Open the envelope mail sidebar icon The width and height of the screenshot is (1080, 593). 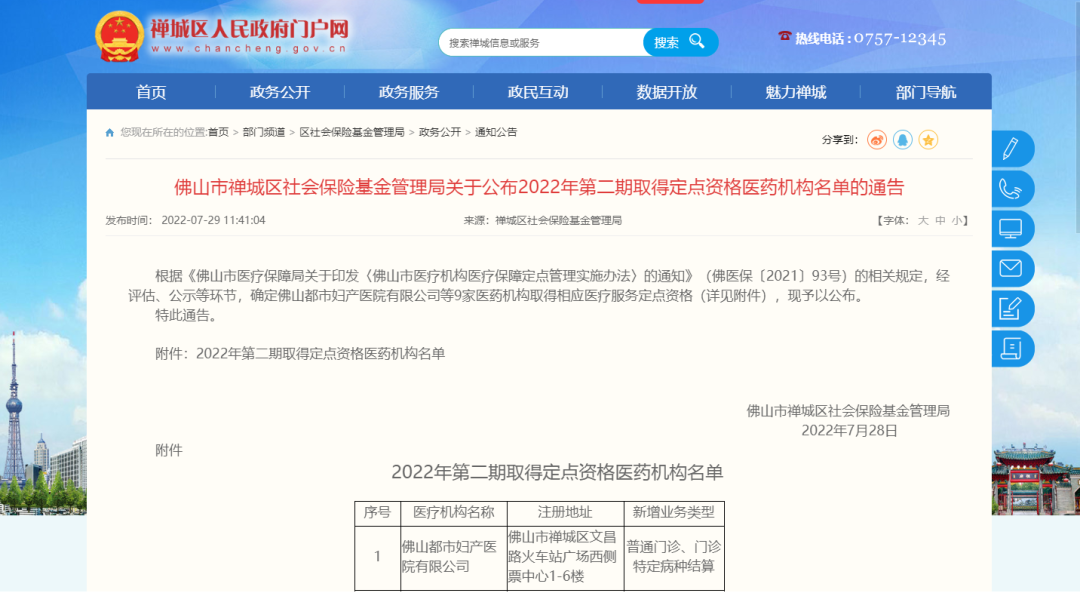point(1011,269)
